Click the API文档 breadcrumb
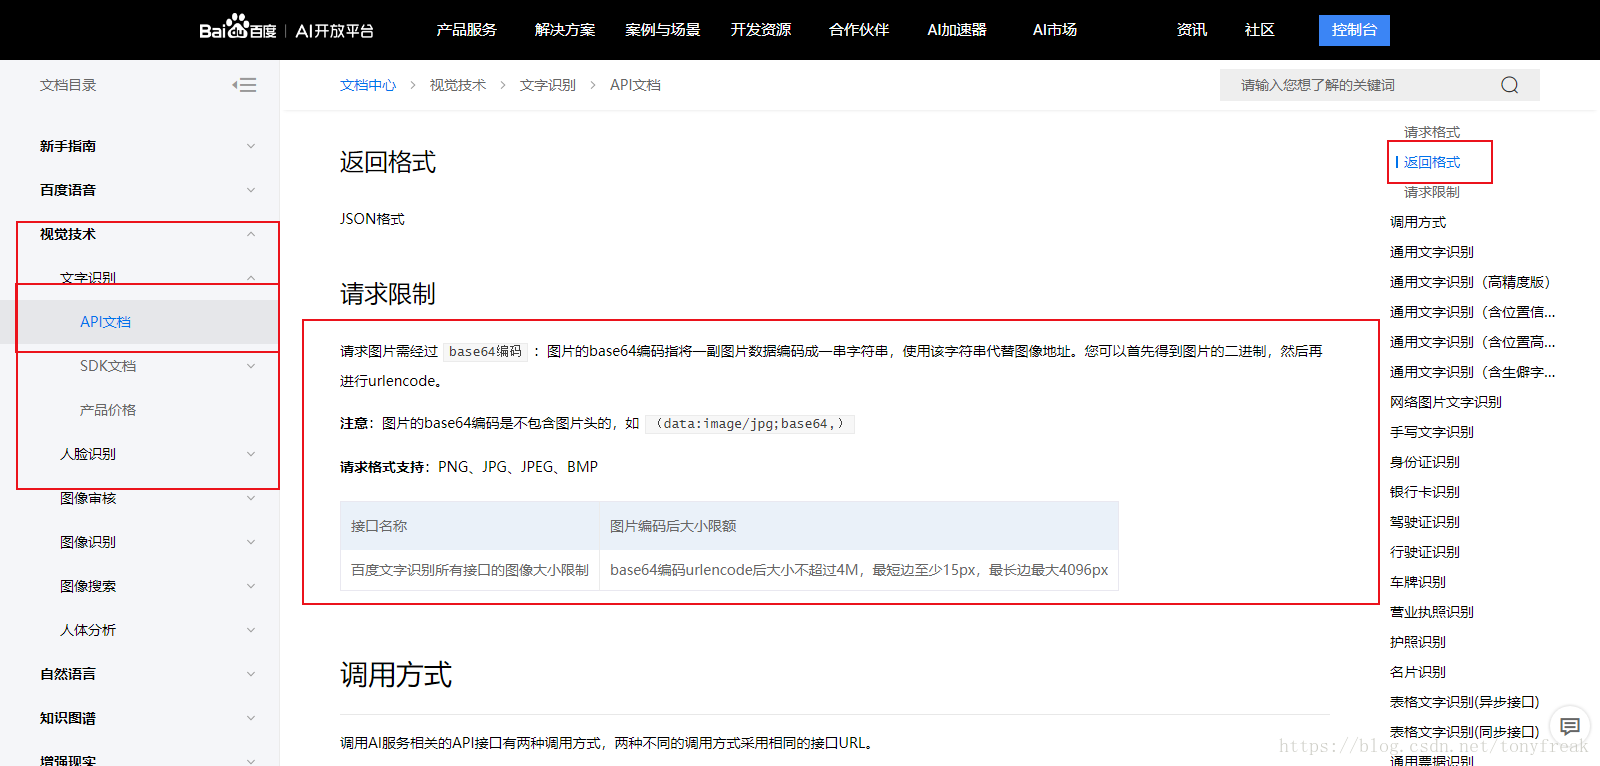1600x766 pixels. (636, 85)
